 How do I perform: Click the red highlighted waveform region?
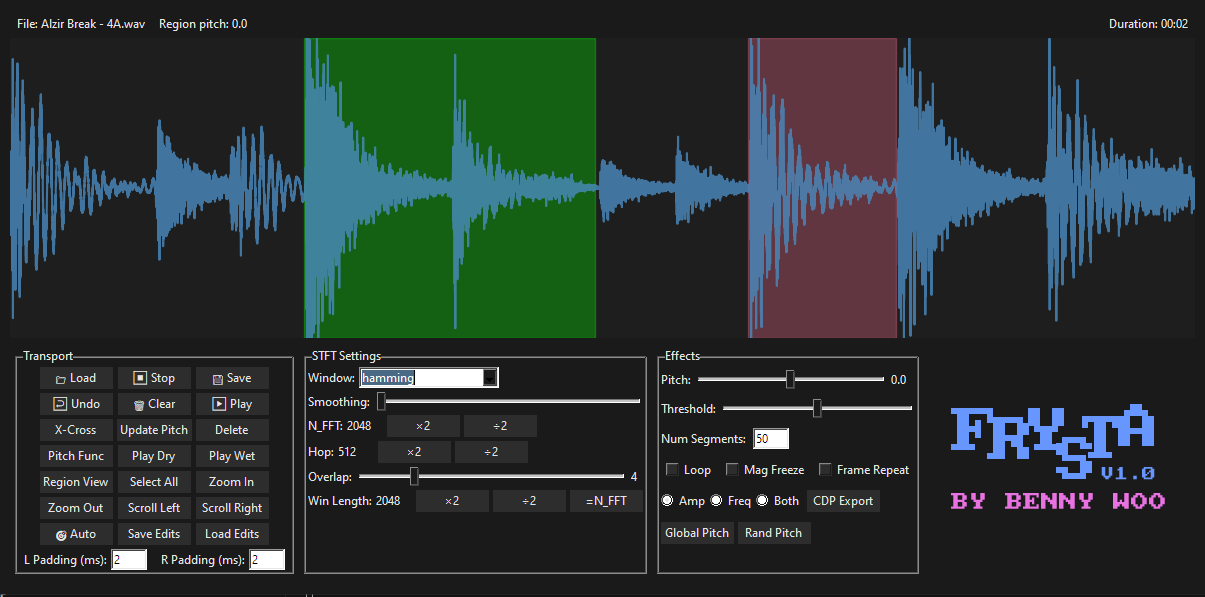(822, 188)
